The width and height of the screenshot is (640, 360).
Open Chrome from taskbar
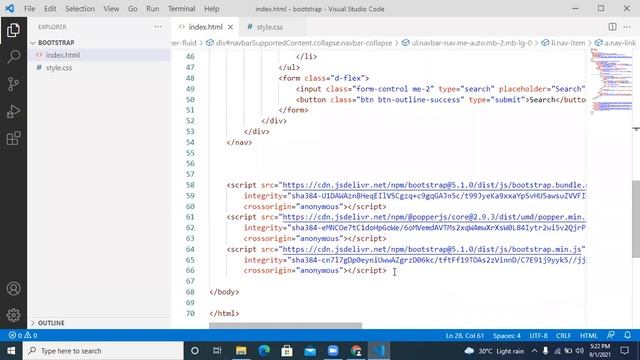pos(356,351)
